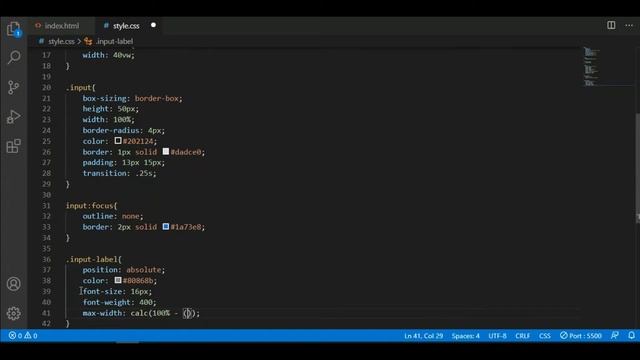Click the code minimap overview
Image resolution: width=640 pixels, height=360 pixels.
(x=591, y=67)
